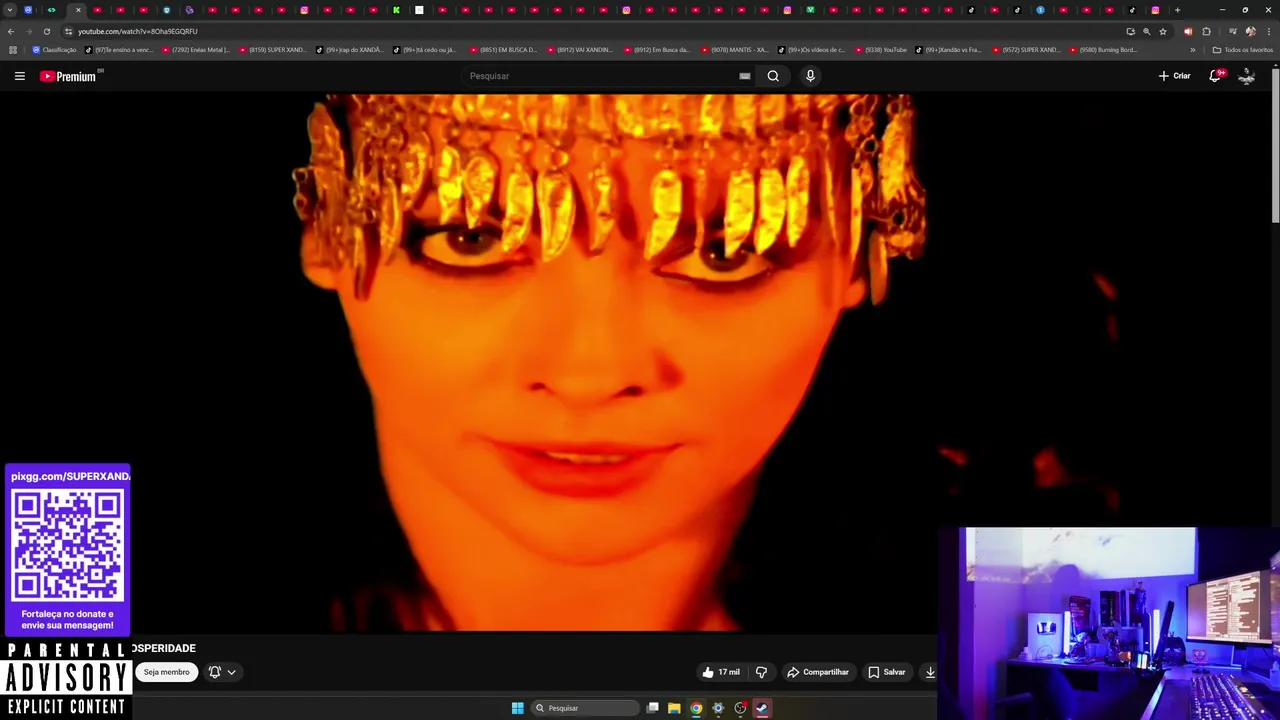Open the YouTube account avatar menu
The width and height of the screenshot is (1280, 720).
1246,76
